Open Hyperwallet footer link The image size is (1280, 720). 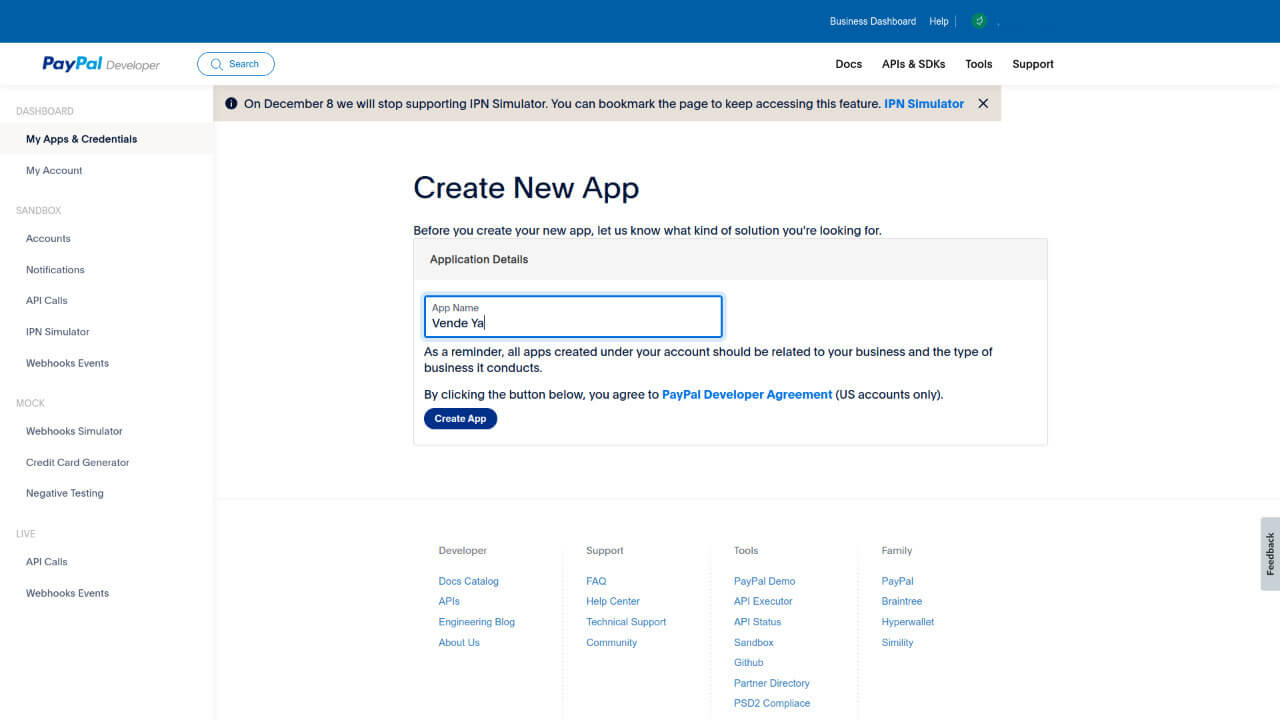coord(908,622)
